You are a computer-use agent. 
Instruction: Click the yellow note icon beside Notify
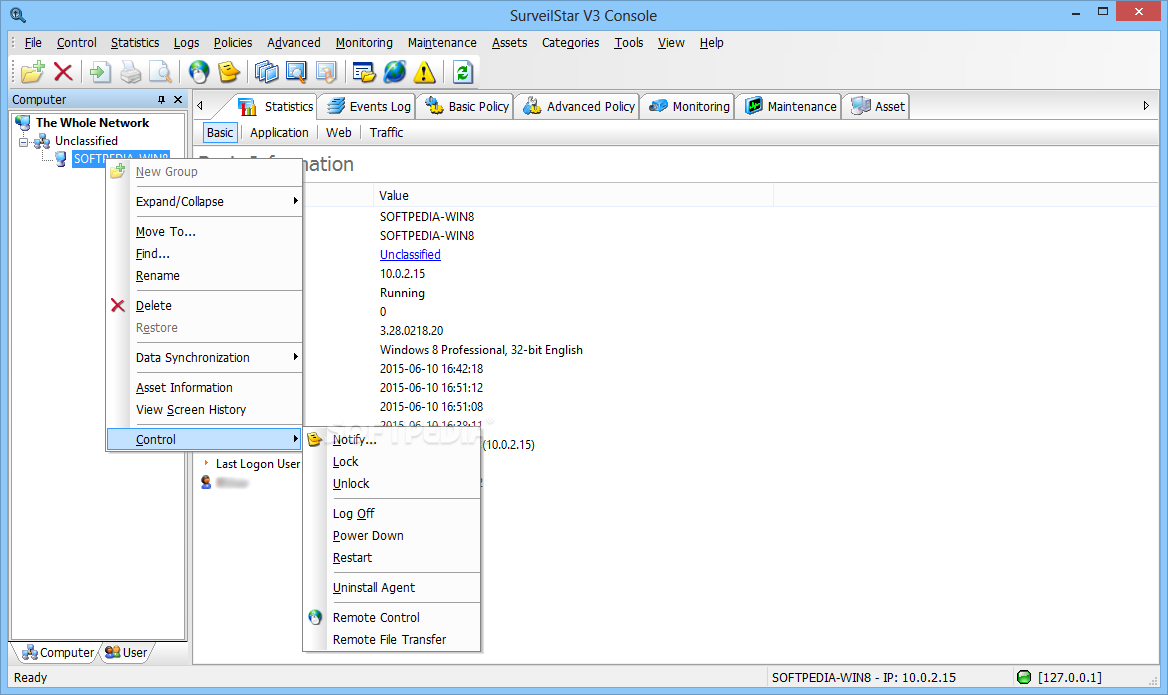pyautogui.click(x=314, y=439)
